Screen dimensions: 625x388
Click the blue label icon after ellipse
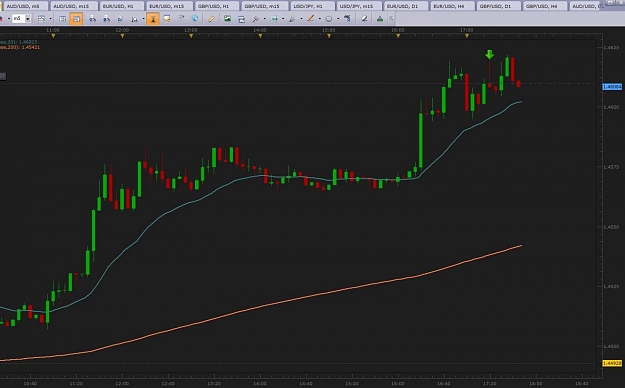(347, 18)
